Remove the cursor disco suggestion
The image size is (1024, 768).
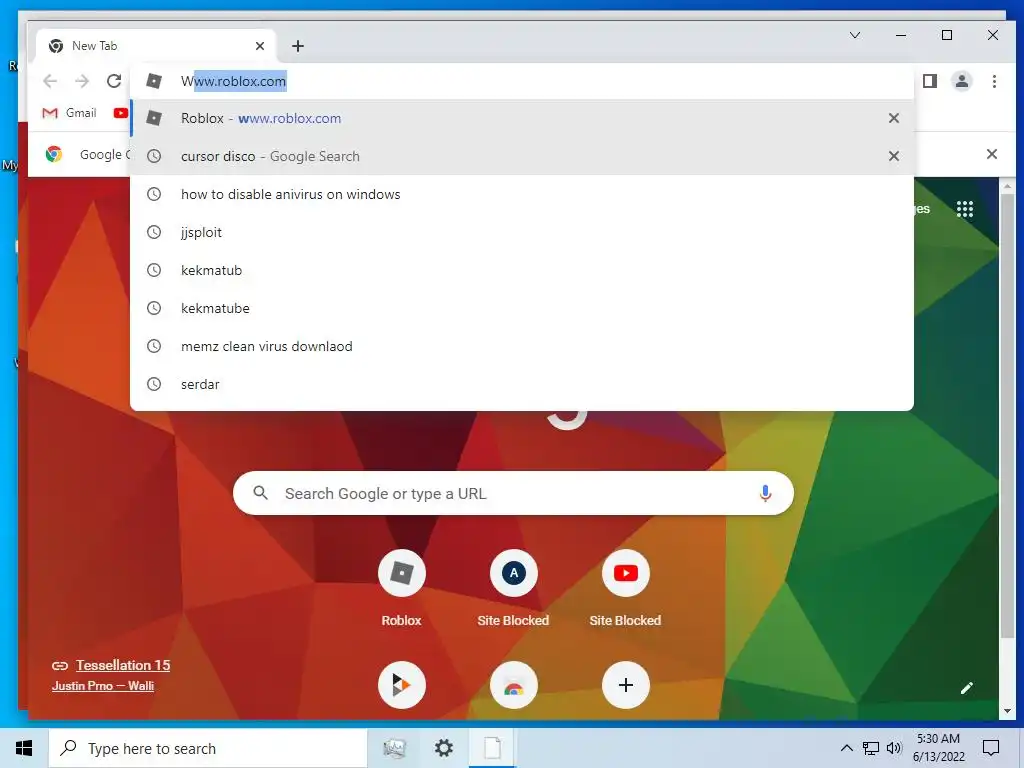pos(894,156)
